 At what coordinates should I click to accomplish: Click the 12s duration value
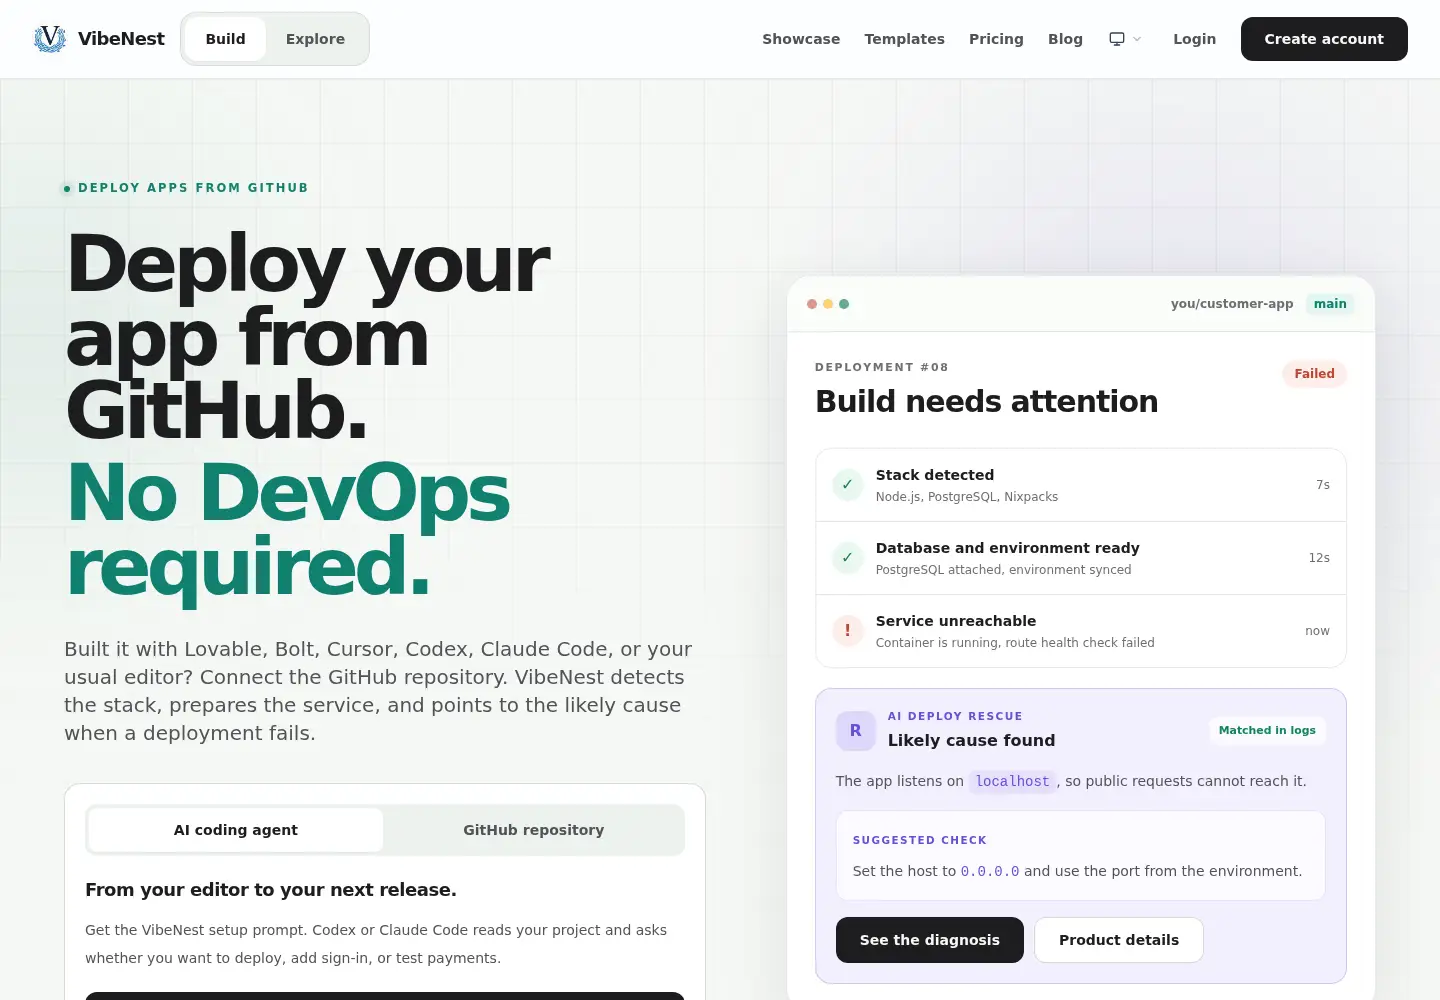[1319, 558]
